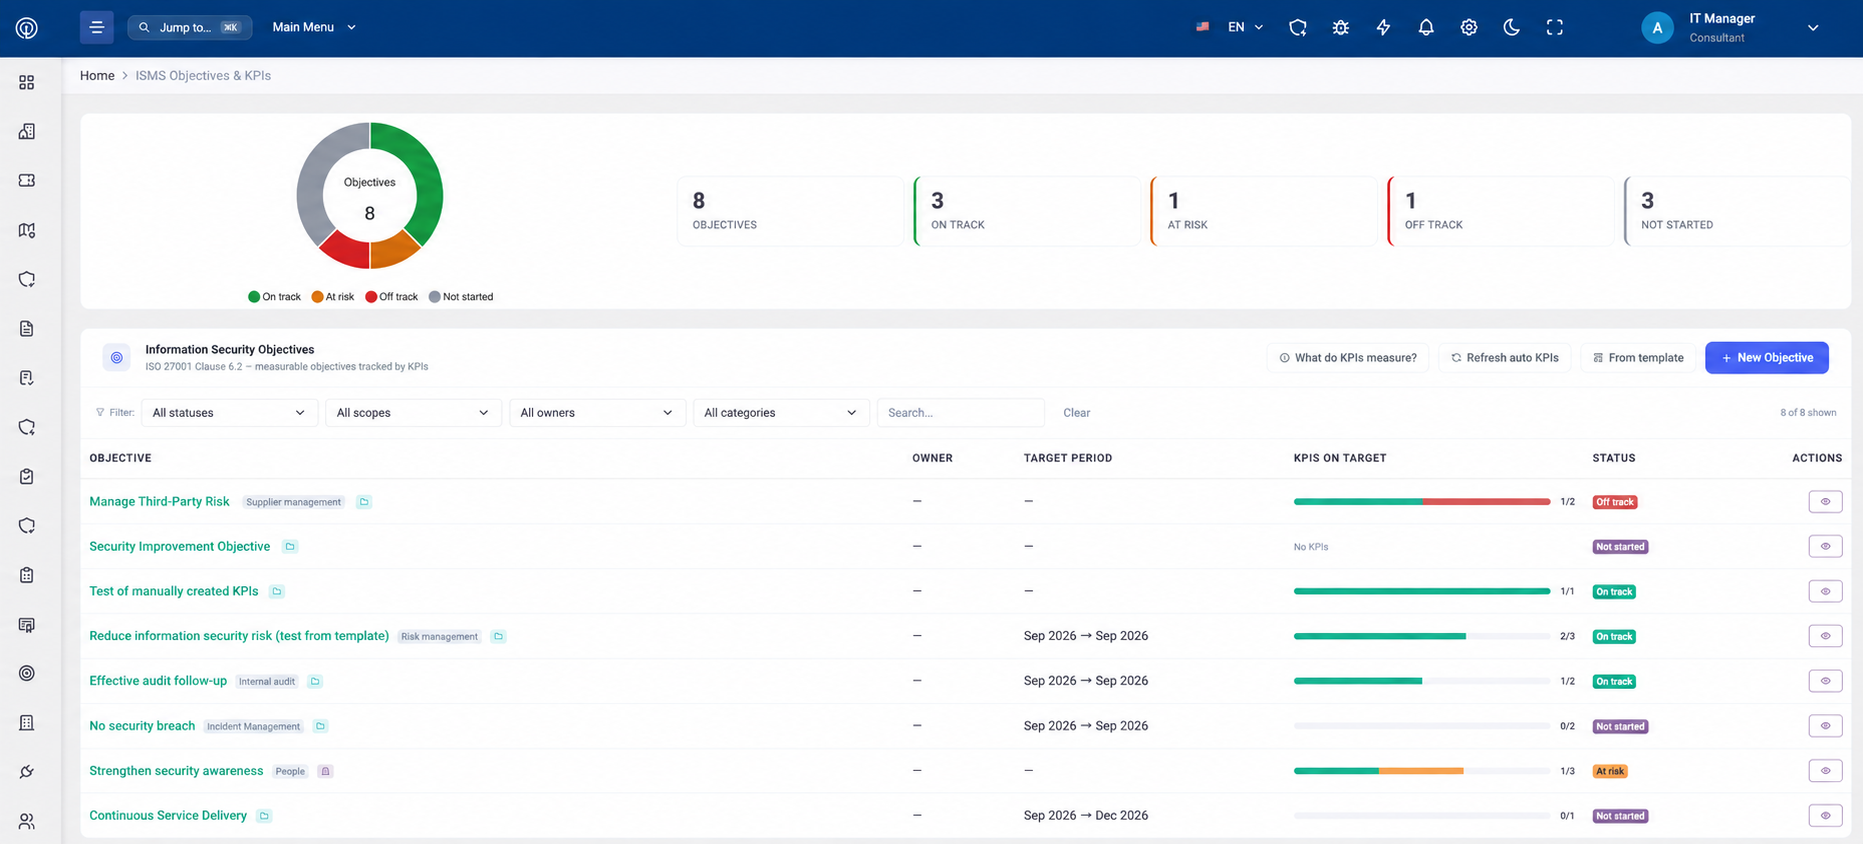Clear the filters with the Clear link
This screenshot has width=1863, height=844.
tap(1077, 413)
